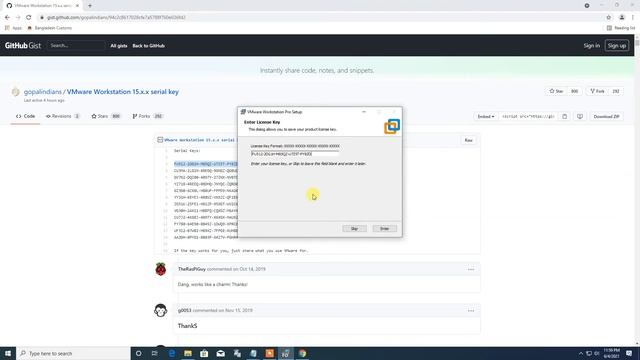The width and height of the screenshot is (640, 360).
Task: Open TheRadPiGuy commenter name
Action: point(192,269)
